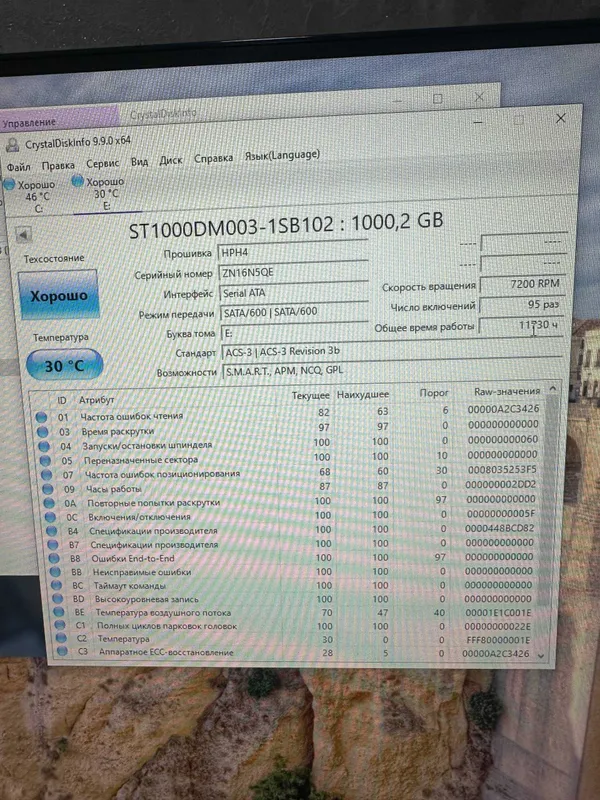Open the Правка menu

pyautogui.click(x=58, y=165)
